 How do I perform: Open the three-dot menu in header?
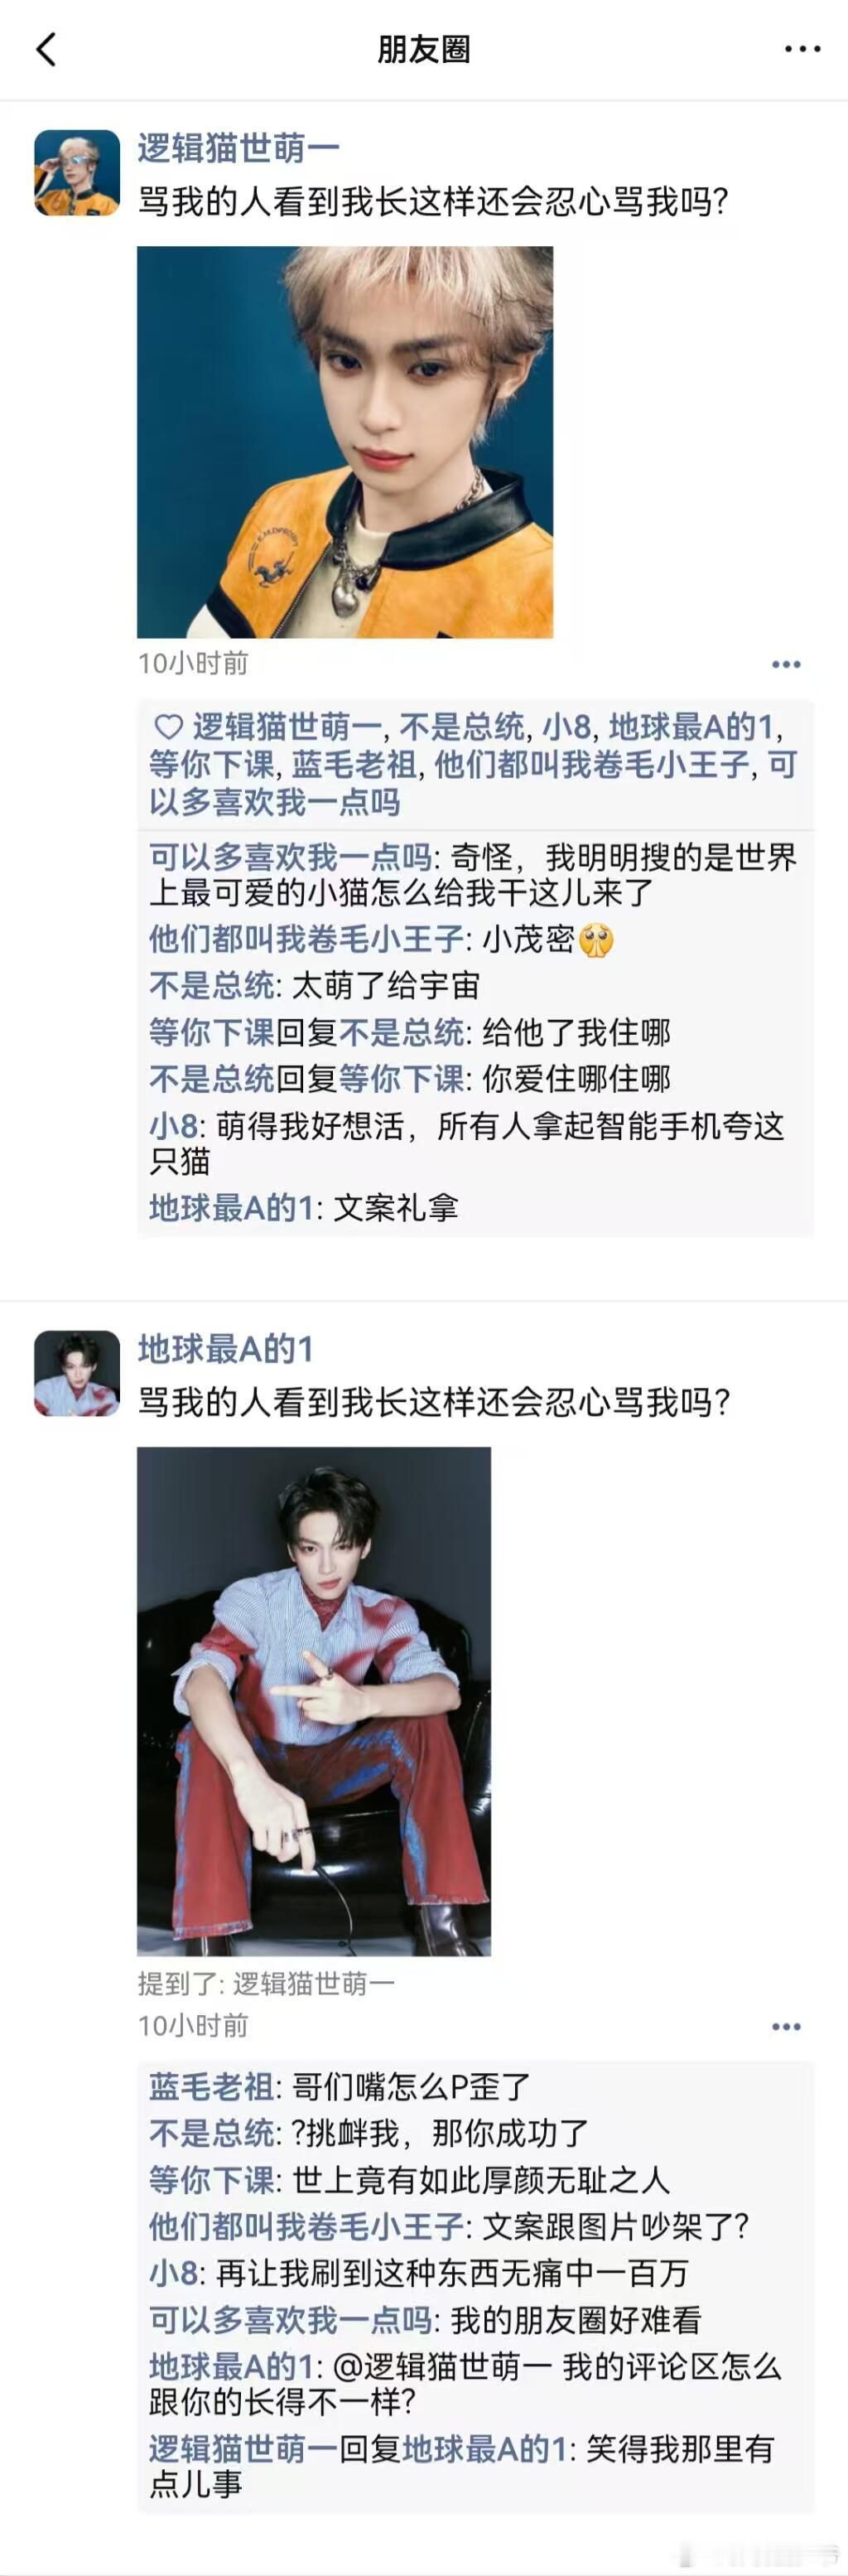802,49
